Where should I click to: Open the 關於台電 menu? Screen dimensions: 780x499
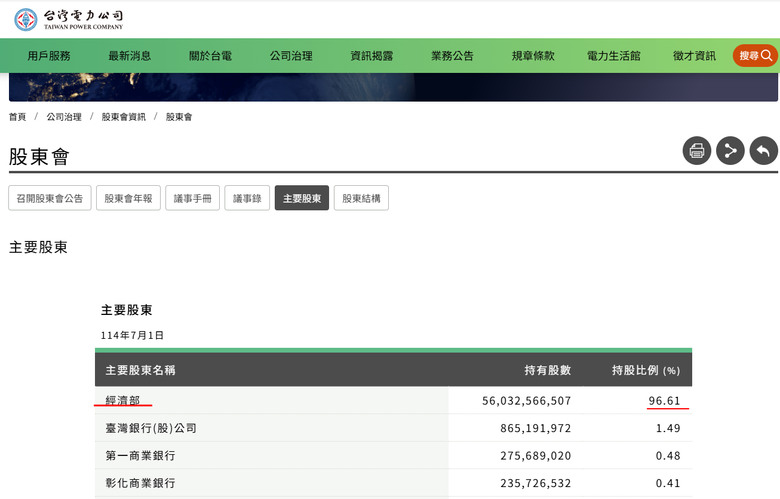[x=210, y=56]
